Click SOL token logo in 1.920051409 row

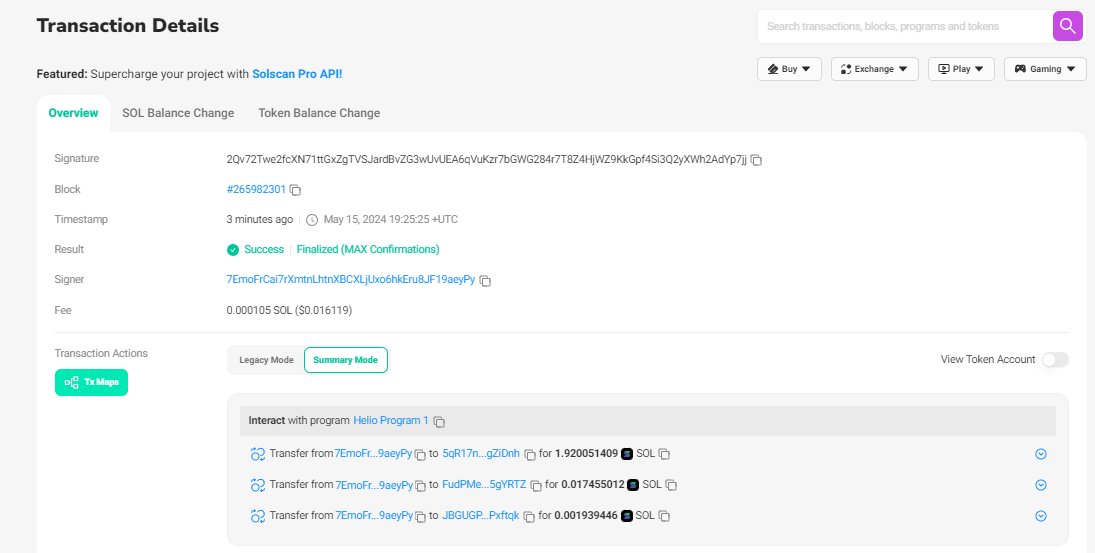click(x=627, y=454)
